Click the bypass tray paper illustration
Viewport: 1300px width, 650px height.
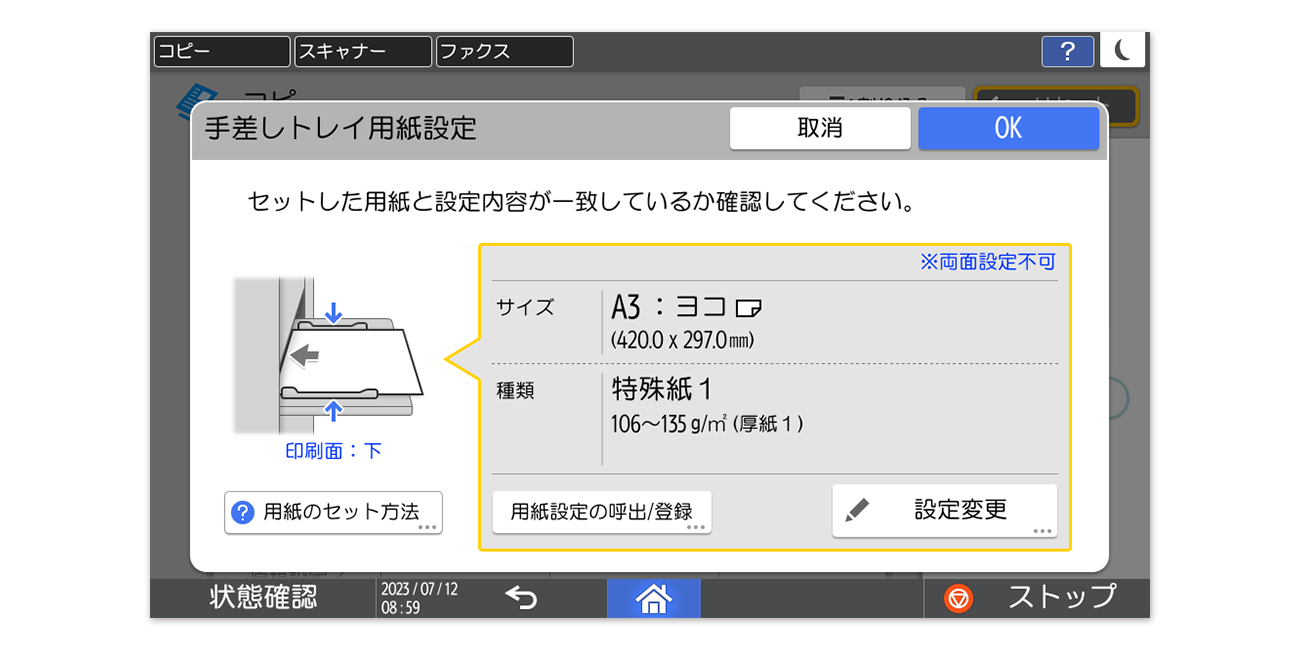pos(329,355)
